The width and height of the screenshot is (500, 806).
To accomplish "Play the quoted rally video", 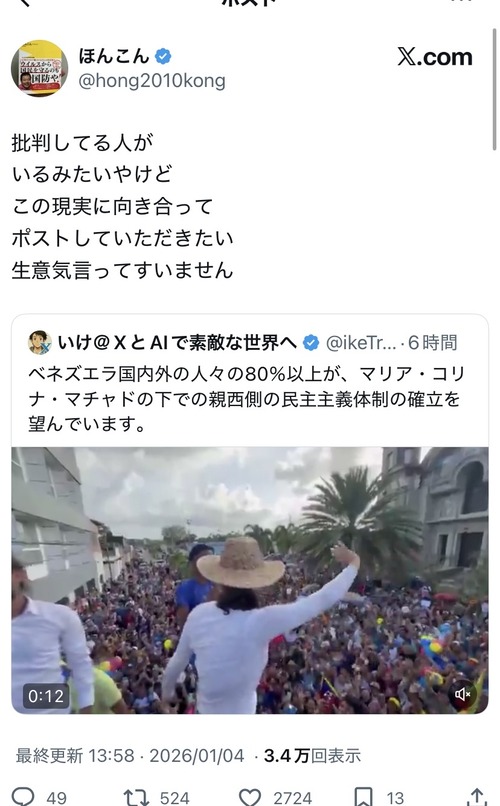I will point(250,580).
